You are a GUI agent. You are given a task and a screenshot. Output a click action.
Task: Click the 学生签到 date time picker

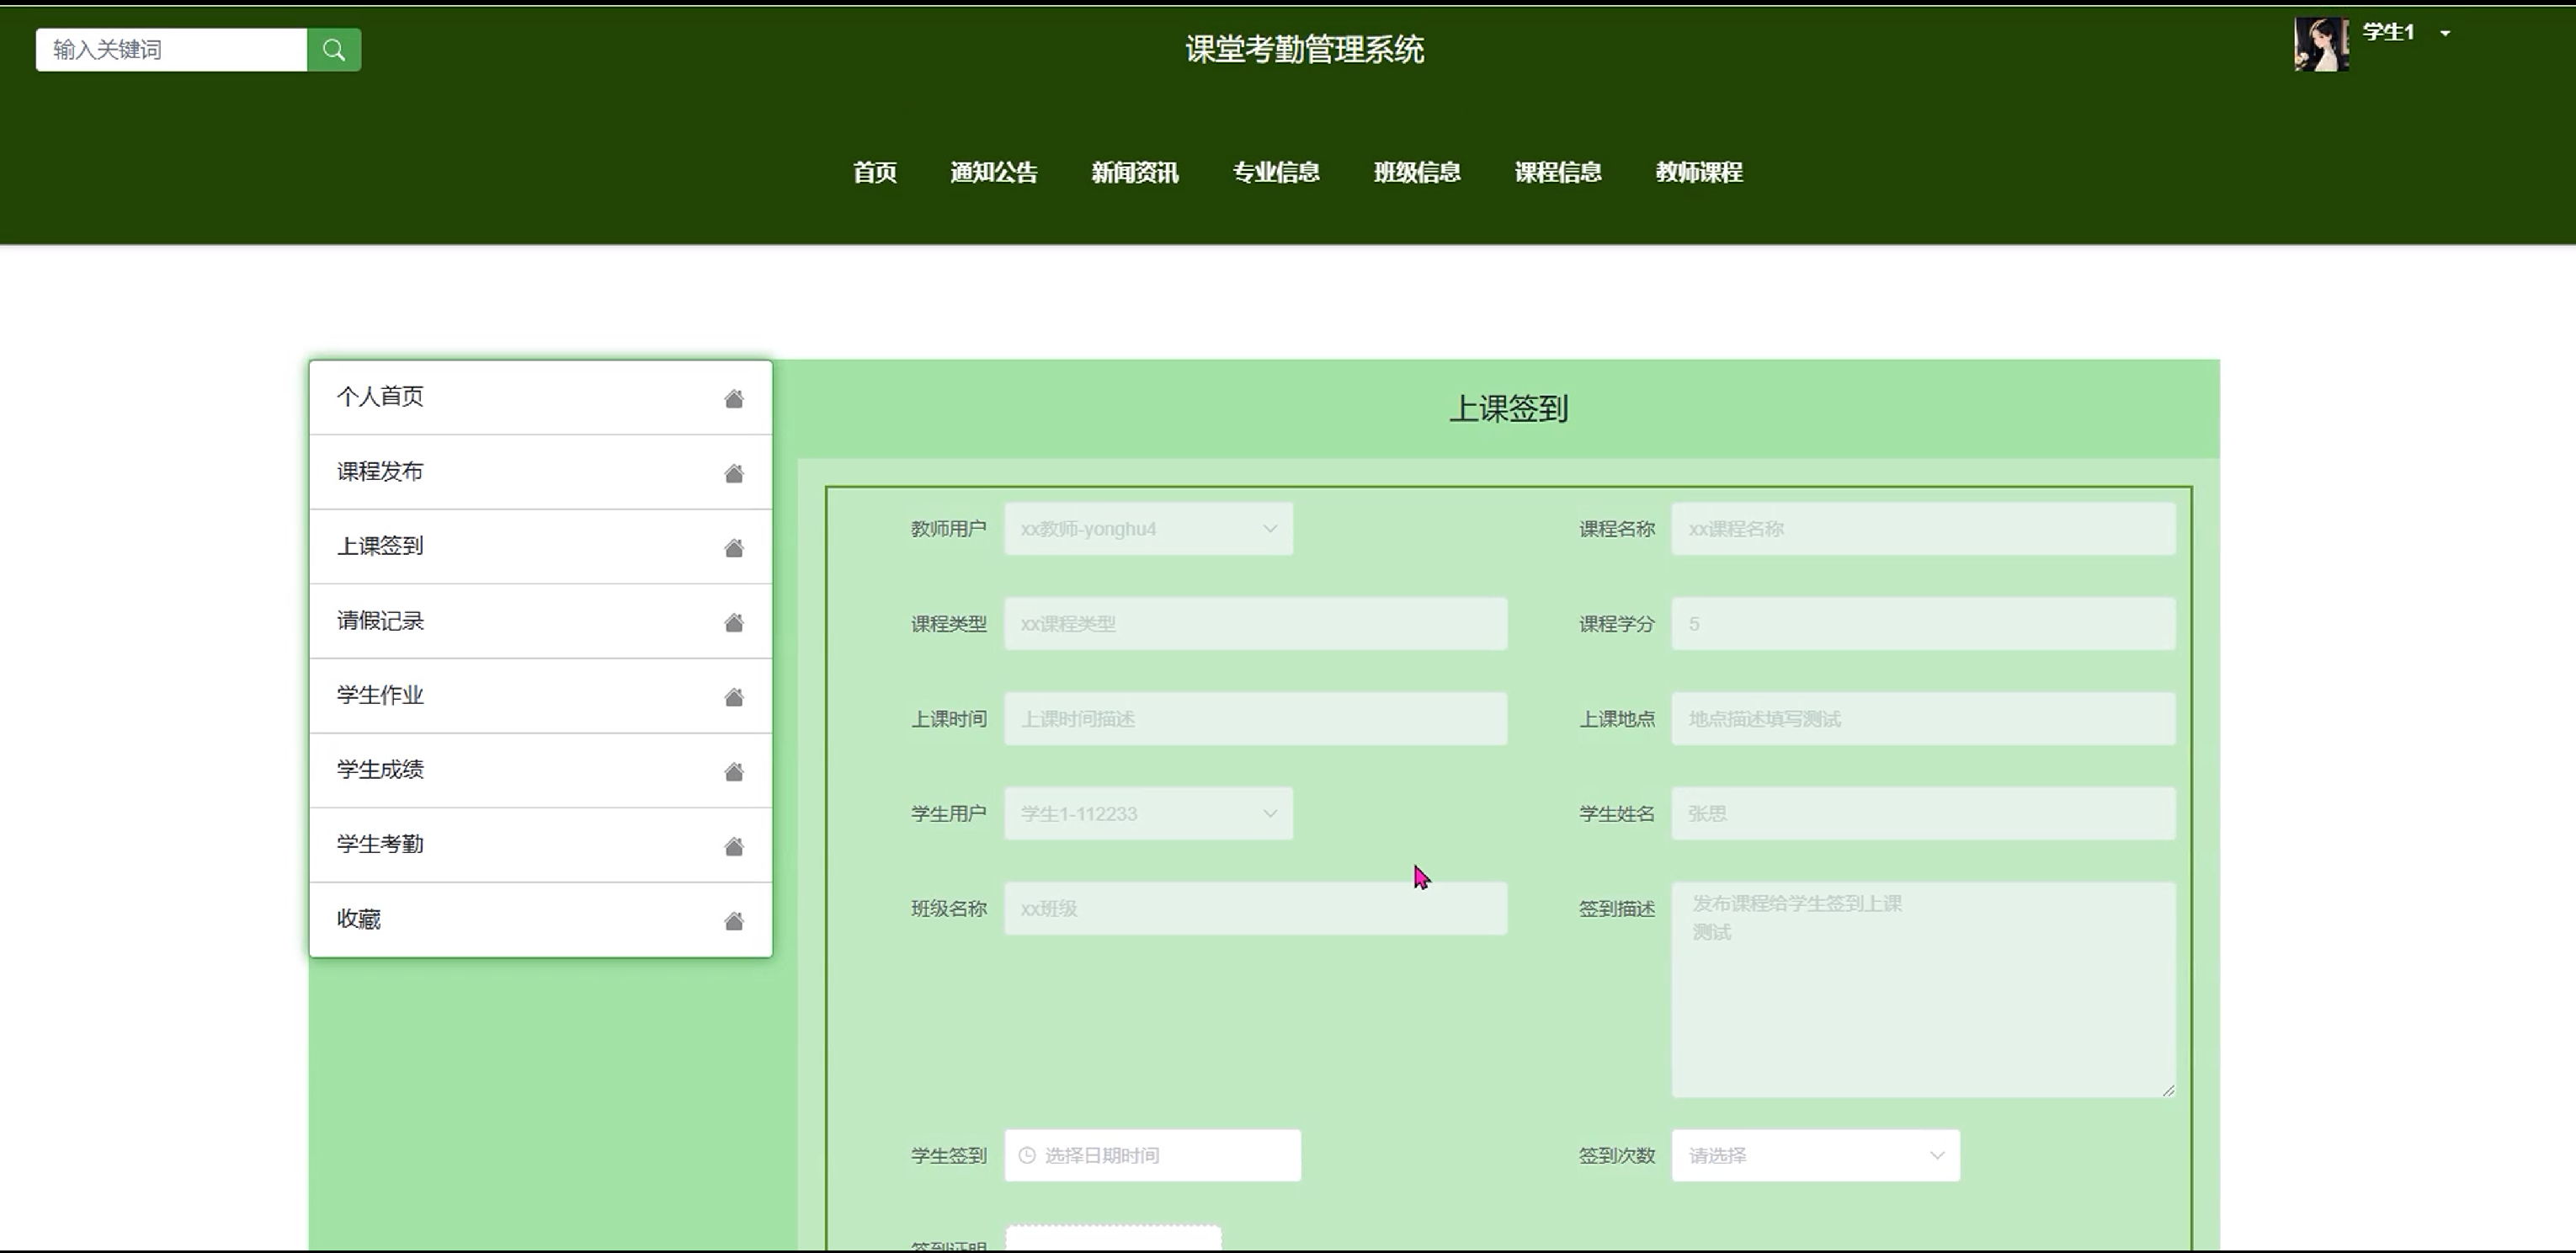[1152, 1156]
